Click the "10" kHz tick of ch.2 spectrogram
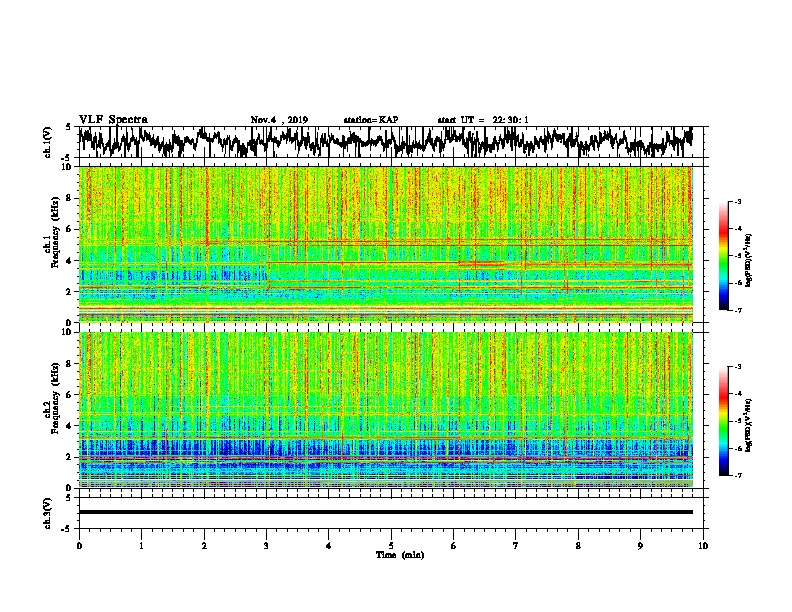 pos(68,332)
